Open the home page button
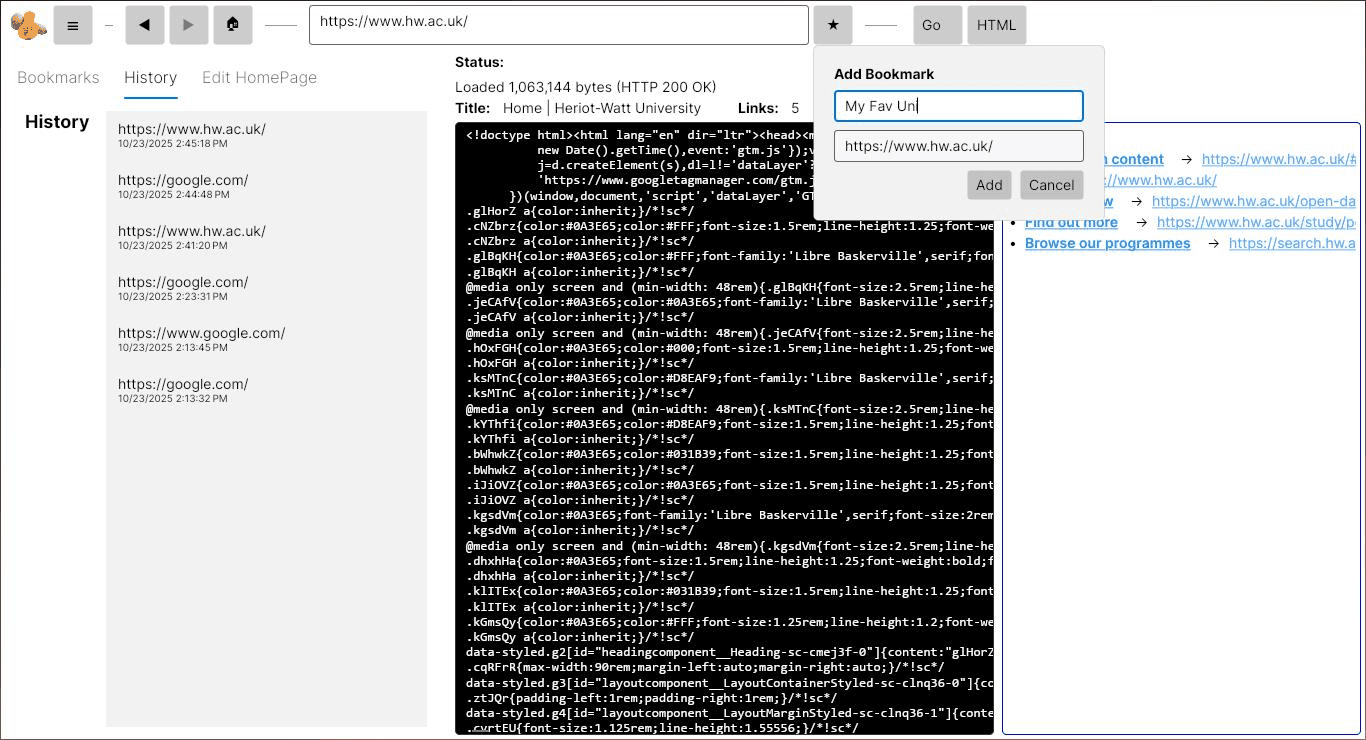Screen dimensions: 1366x740 point(233,25)
